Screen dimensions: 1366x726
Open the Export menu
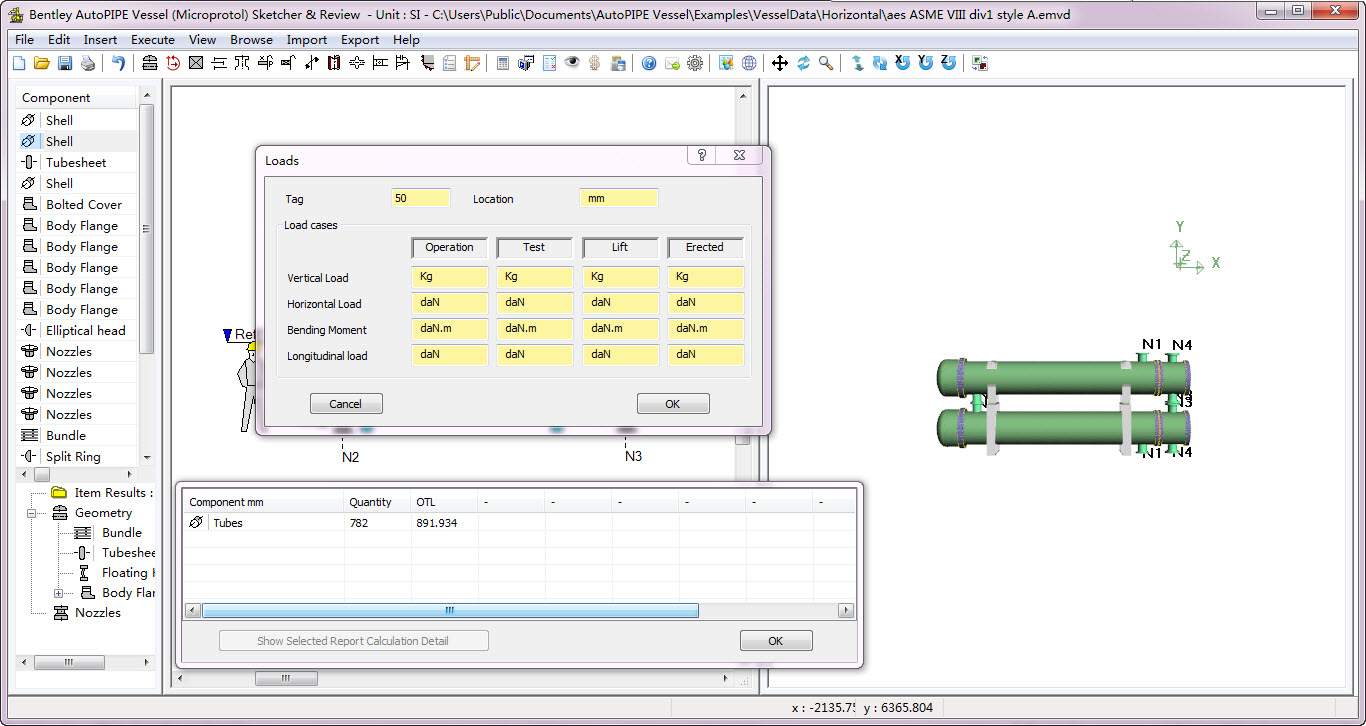[360, 40]
